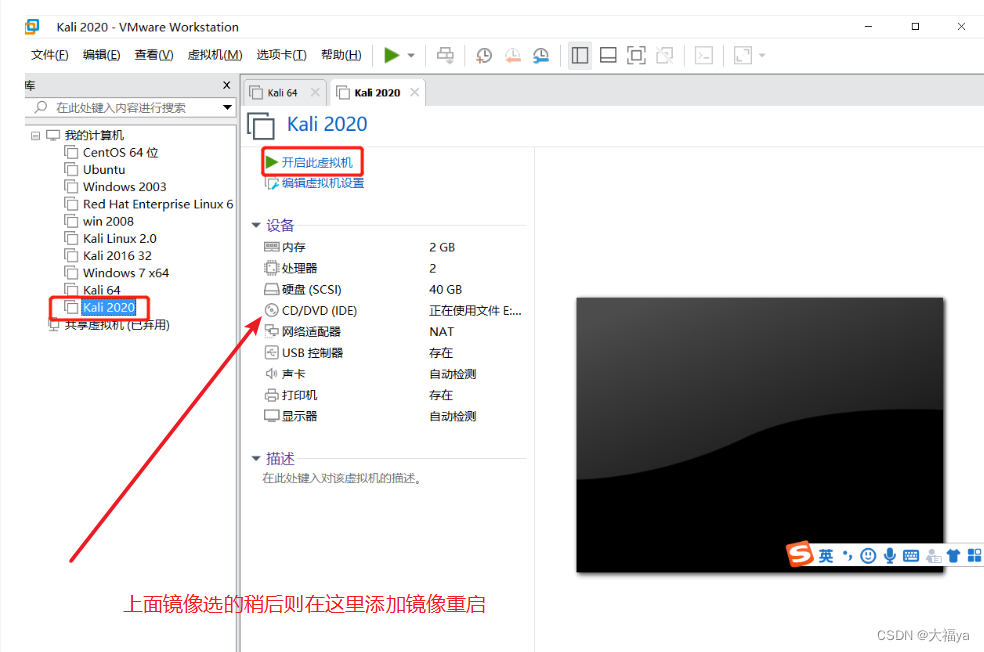Click 共享虚拟机 (已弃用) tree item
This screenshot has width=984, height=652.
click(x=116, y=325)
